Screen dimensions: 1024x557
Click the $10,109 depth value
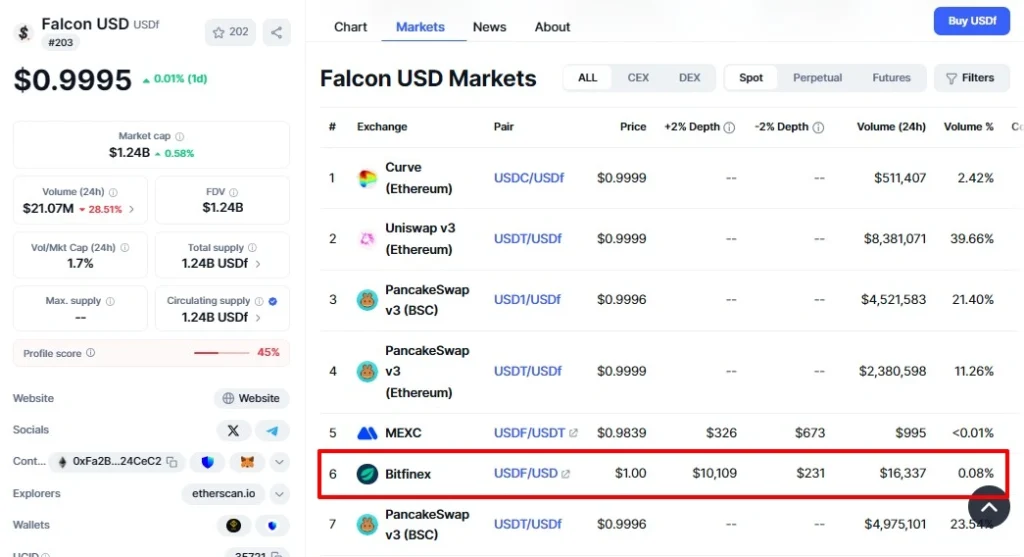(714, 473)
